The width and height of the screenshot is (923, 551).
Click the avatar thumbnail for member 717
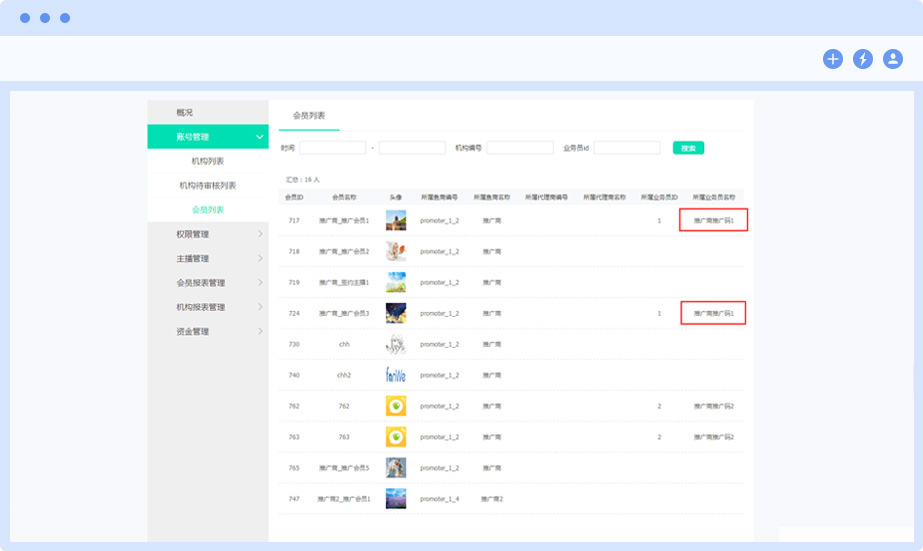[x=396, y=220]
